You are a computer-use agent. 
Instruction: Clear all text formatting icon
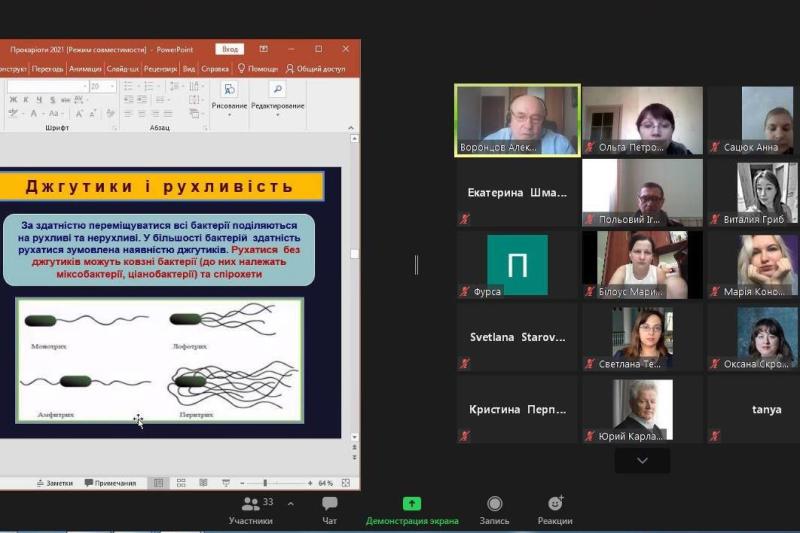(111, 114)
